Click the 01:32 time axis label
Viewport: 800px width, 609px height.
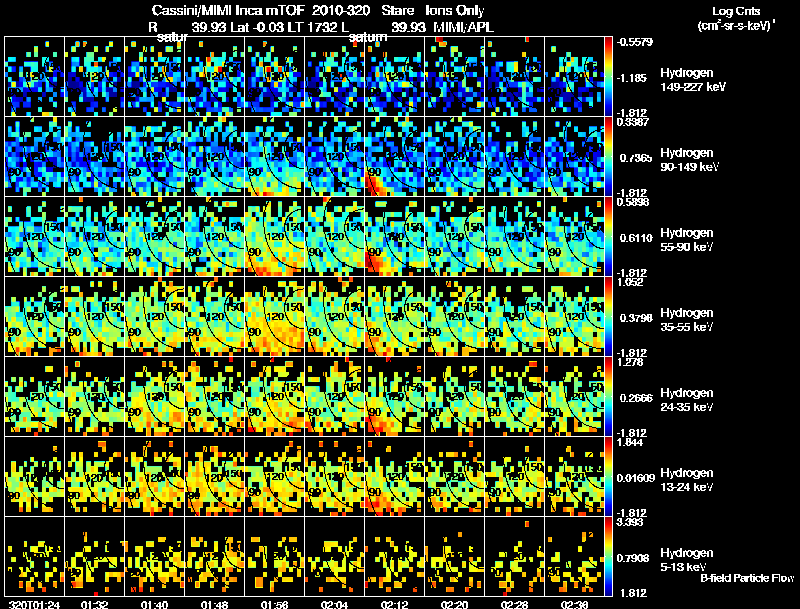(x=94, y=605)
